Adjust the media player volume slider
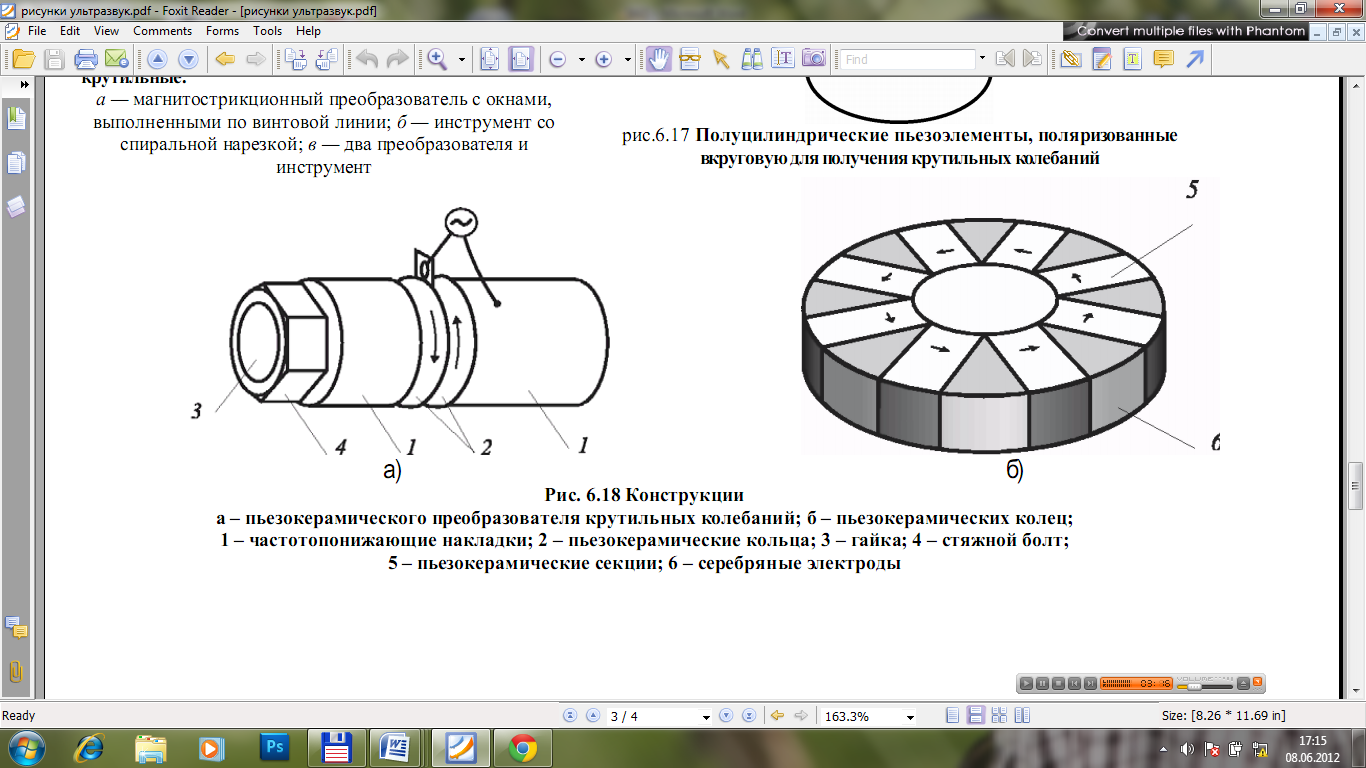Image resolution: width=1366 pixels, height=768 pixels. [x=1204, y=686]
